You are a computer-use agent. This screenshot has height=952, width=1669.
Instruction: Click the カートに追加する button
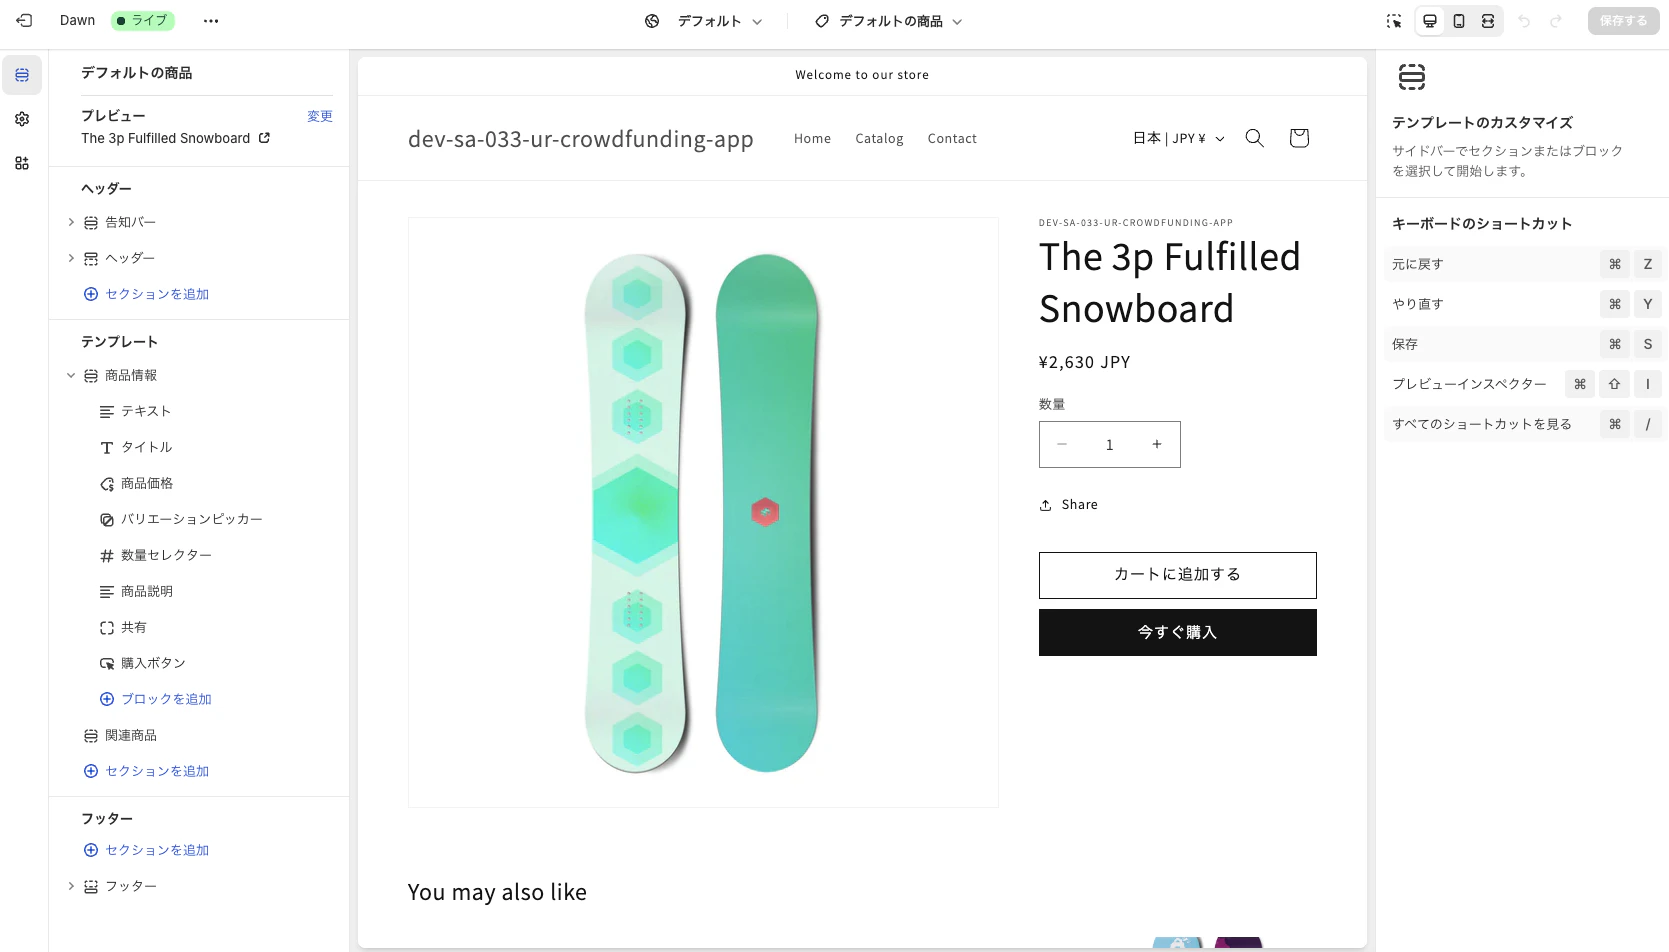[1178, 575]
